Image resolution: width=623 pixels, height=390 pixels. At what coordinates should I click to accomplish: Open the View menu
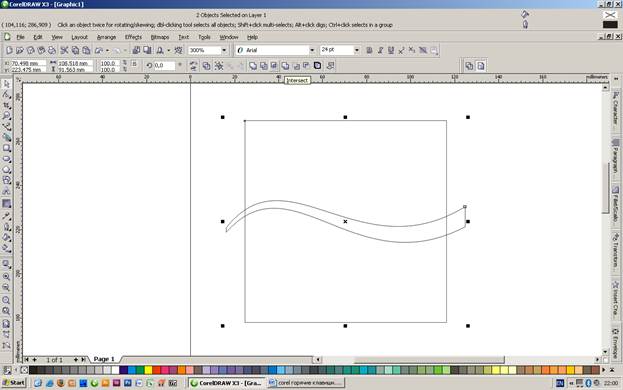pyautogui.click(x=57, y=37)
